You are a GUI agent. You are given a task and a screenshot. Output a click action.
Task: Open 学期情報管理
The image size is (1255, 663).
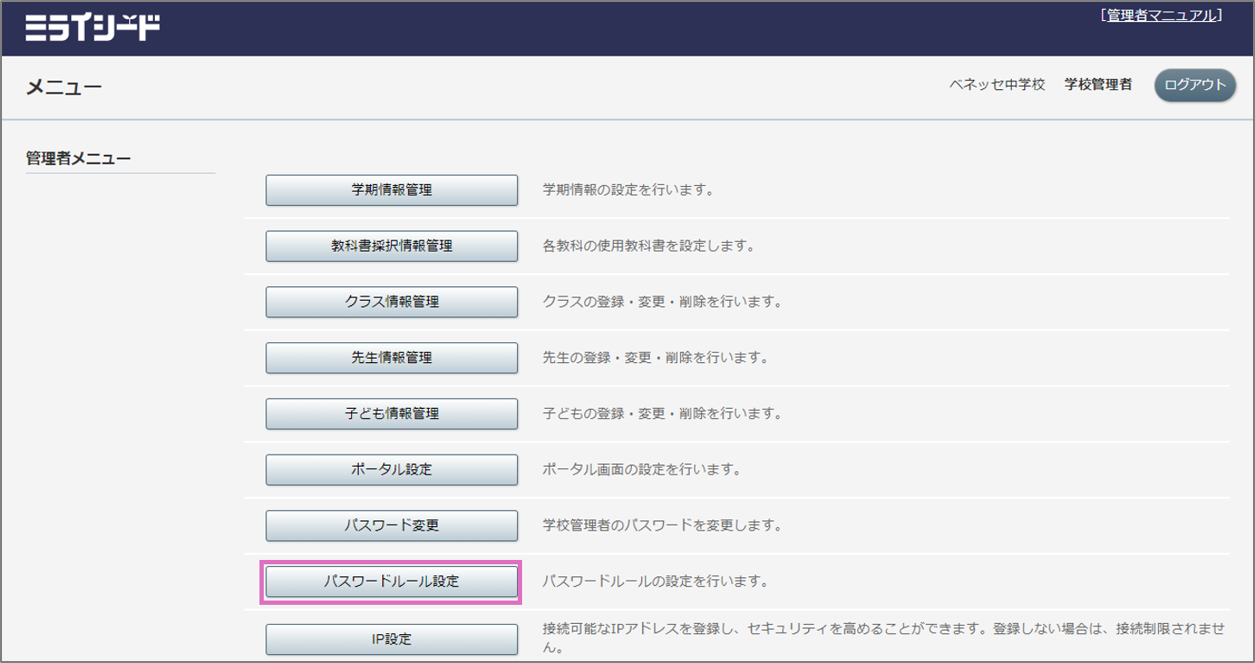[391, 190]
